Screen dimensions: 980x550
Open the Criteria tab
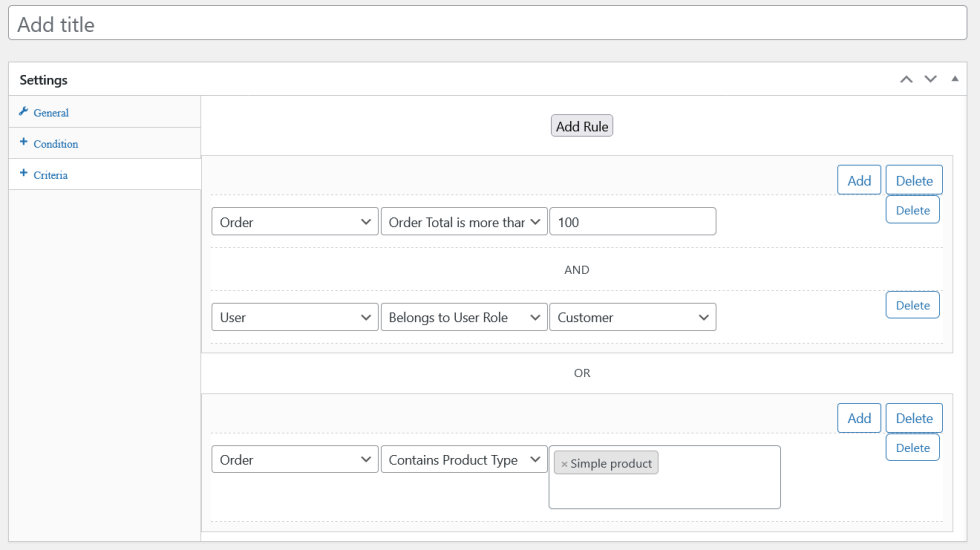coord(51,175)
